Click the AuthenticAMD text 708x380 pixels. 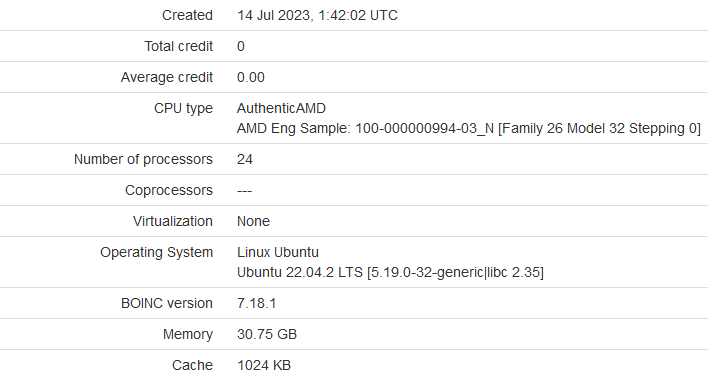click(x=281, y=108)
